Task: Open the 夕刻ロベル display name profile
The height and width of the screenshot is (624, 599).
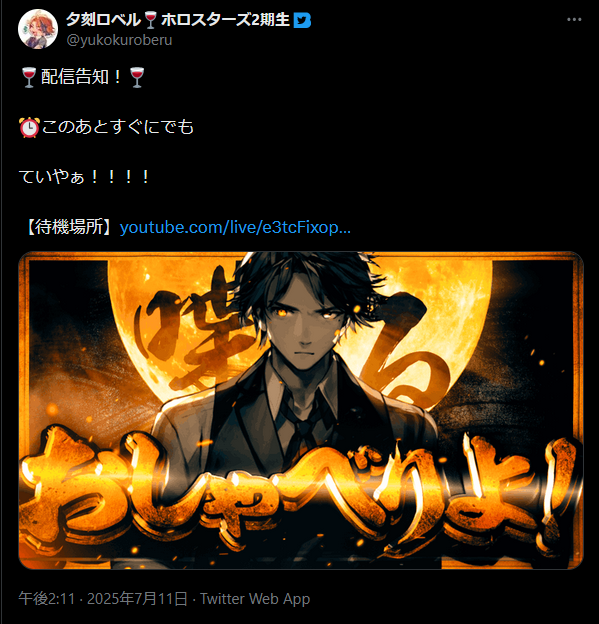Action: (103, 20)
